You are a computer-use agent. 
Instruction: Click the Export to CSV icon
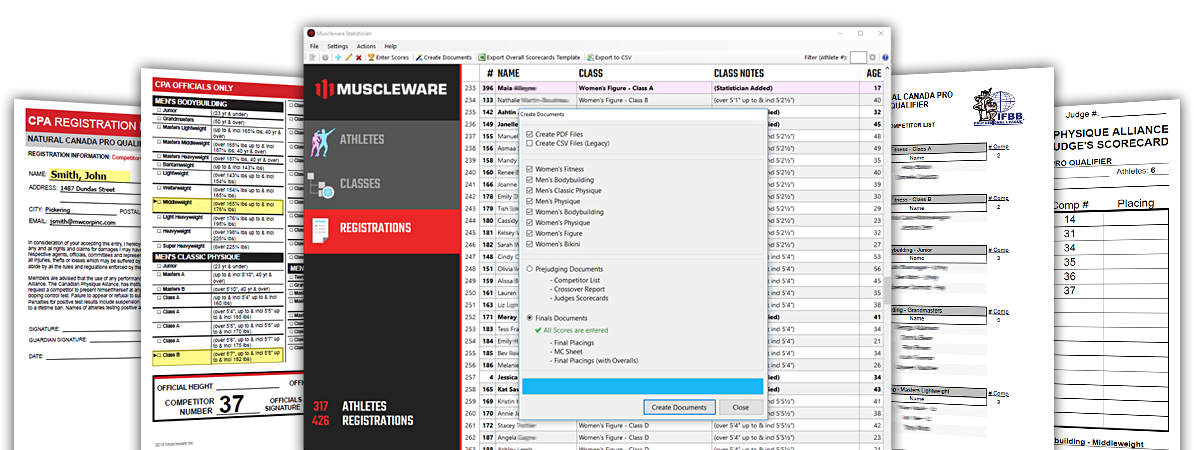tap(590, 58)
